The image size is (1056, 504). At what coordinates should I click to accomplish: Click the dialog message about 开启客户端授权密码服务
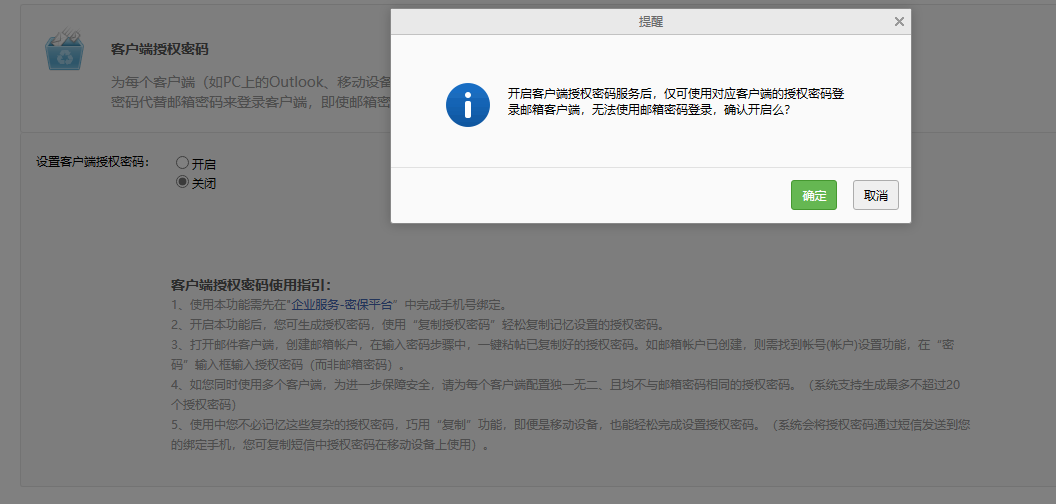(x=676, y=102)
